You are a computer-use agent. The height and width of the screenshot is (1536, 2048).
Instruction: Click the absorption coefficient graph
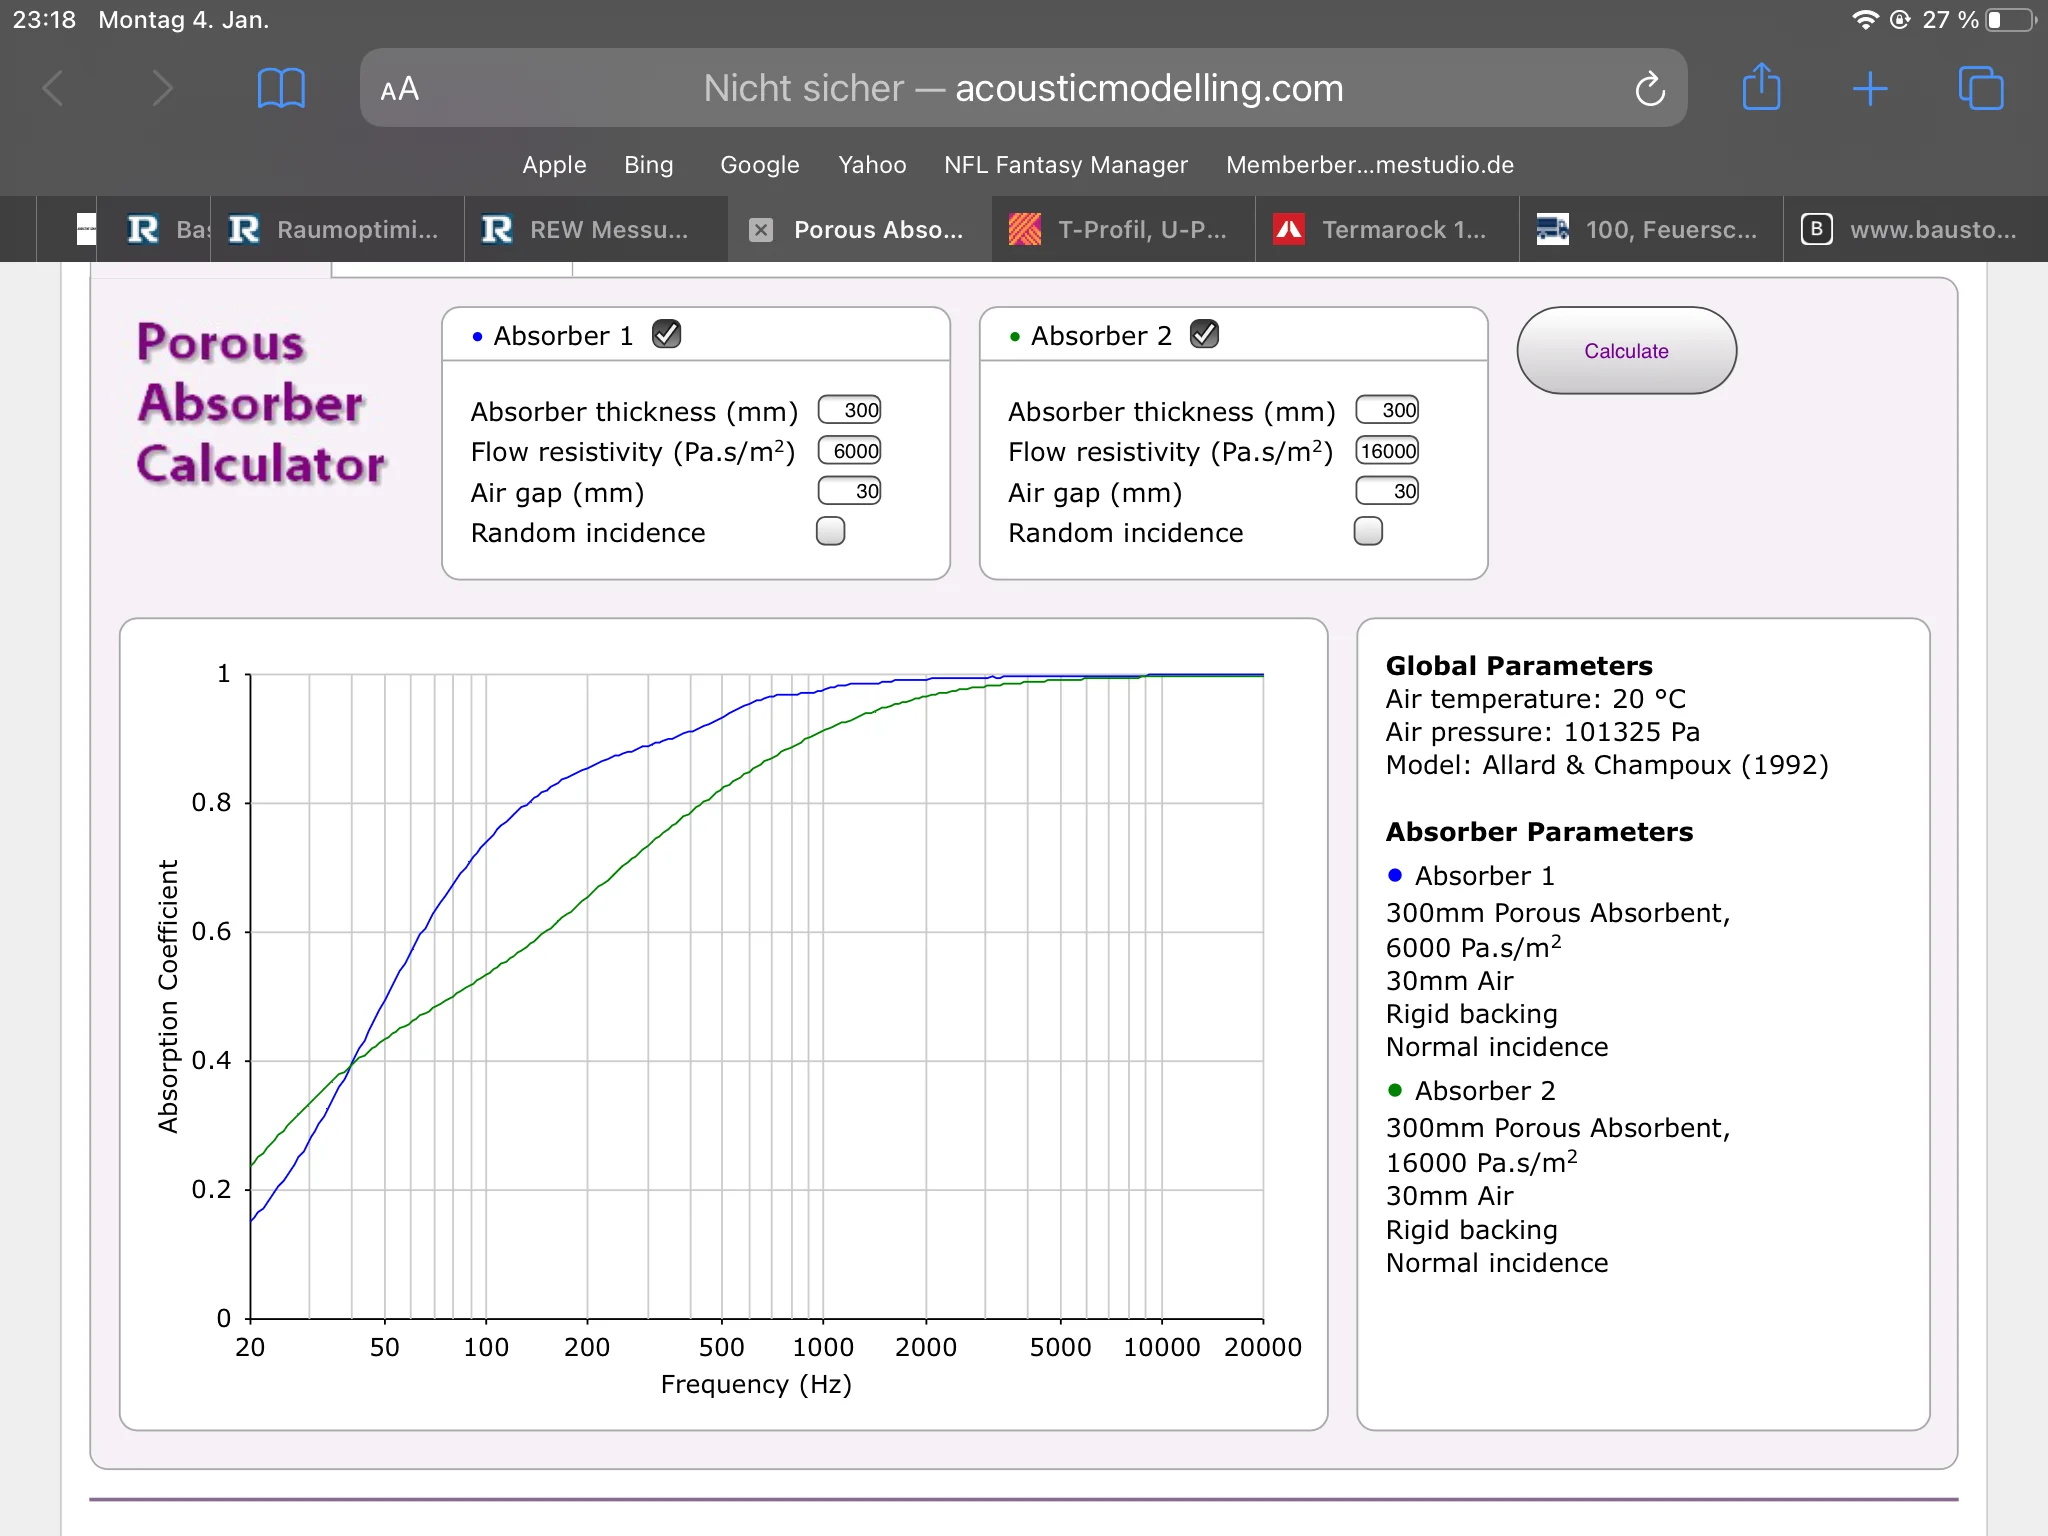pyautogui.click(x=724, y=1024)
